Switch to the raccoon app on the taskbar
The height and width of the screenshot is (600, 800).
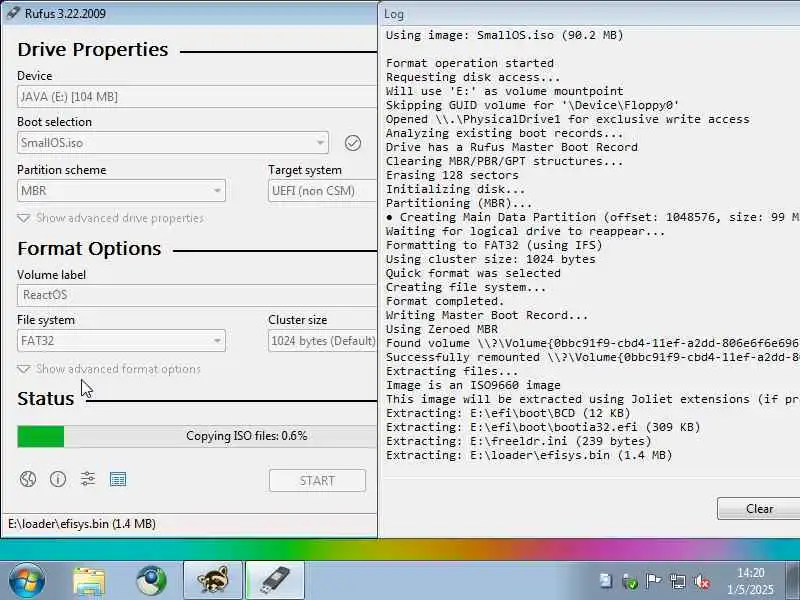(x=213, y=581)
